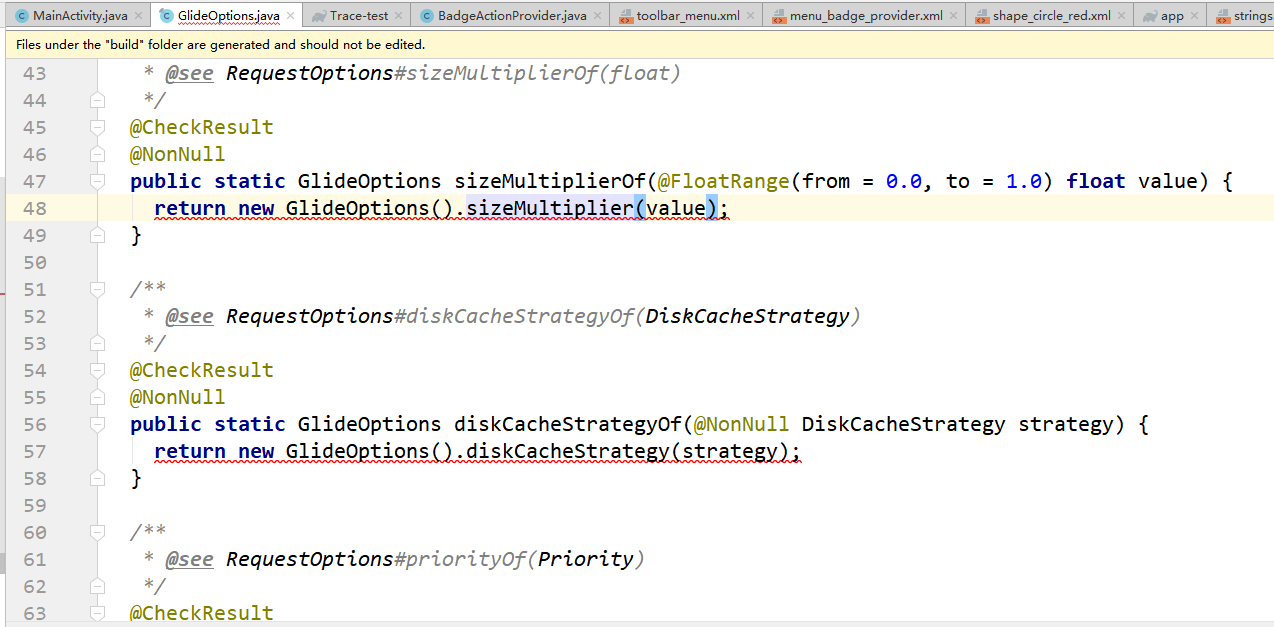Click sizeMultiplier call on line 48
The image size is (1274, 627).
pos(550,208)
